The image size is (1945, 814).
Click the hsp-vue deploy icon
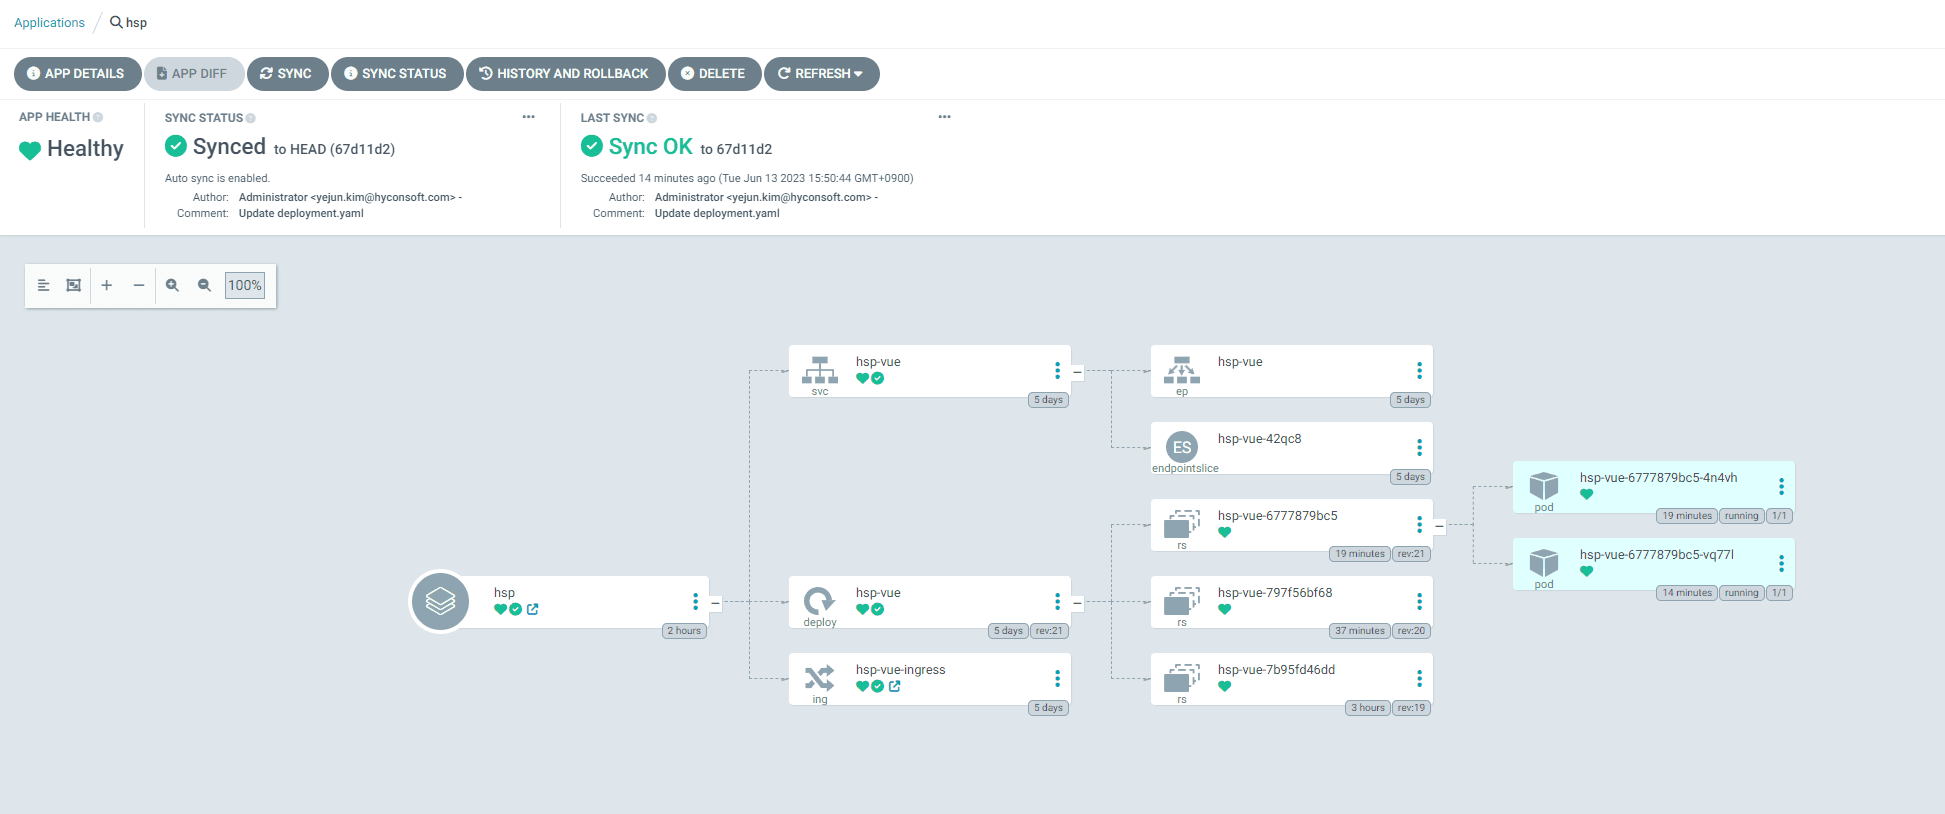(x=819, y=601)
